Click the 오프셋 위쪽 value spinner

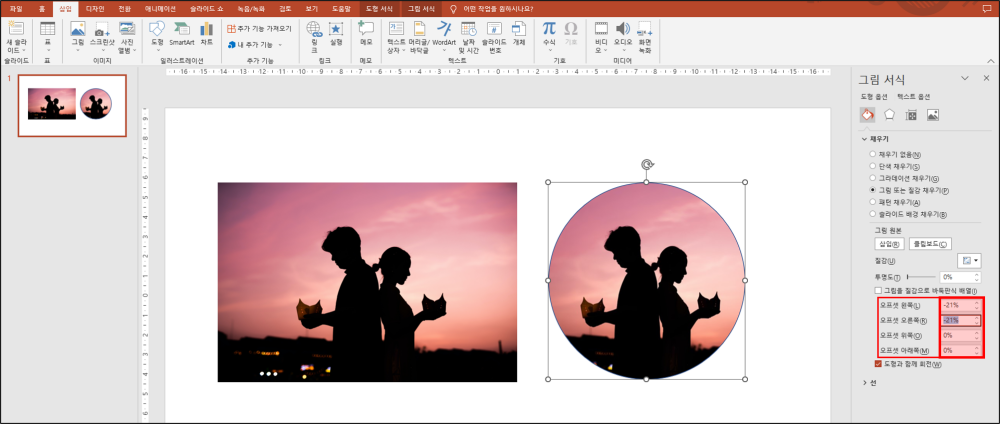pyautogui.click(x=977, y=335)
